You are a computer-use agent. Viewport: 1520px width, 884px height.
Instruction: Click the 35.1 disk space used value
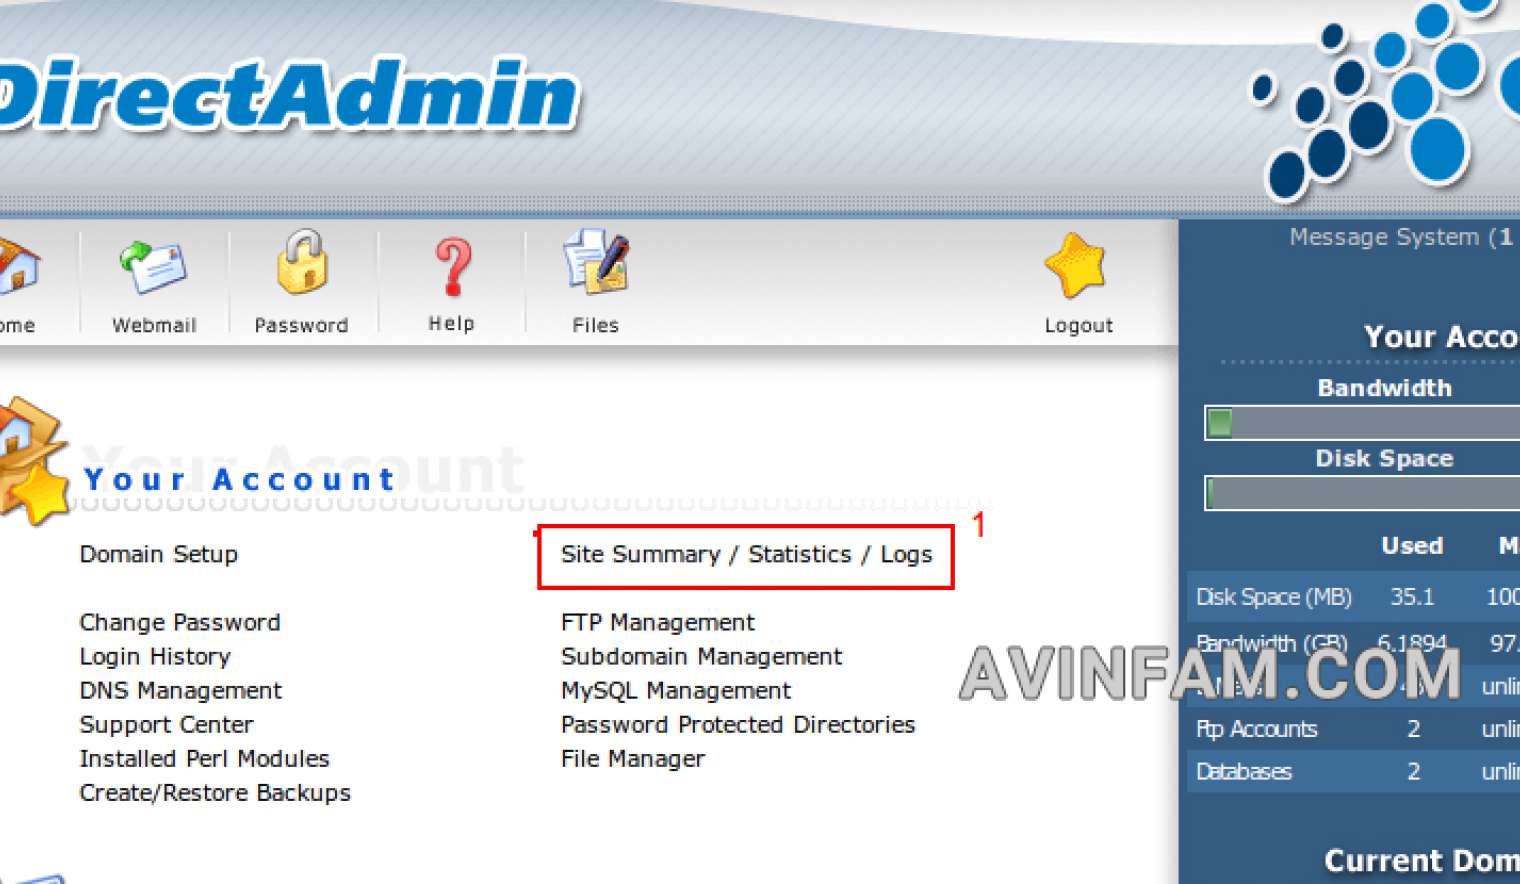point(1412,597)
